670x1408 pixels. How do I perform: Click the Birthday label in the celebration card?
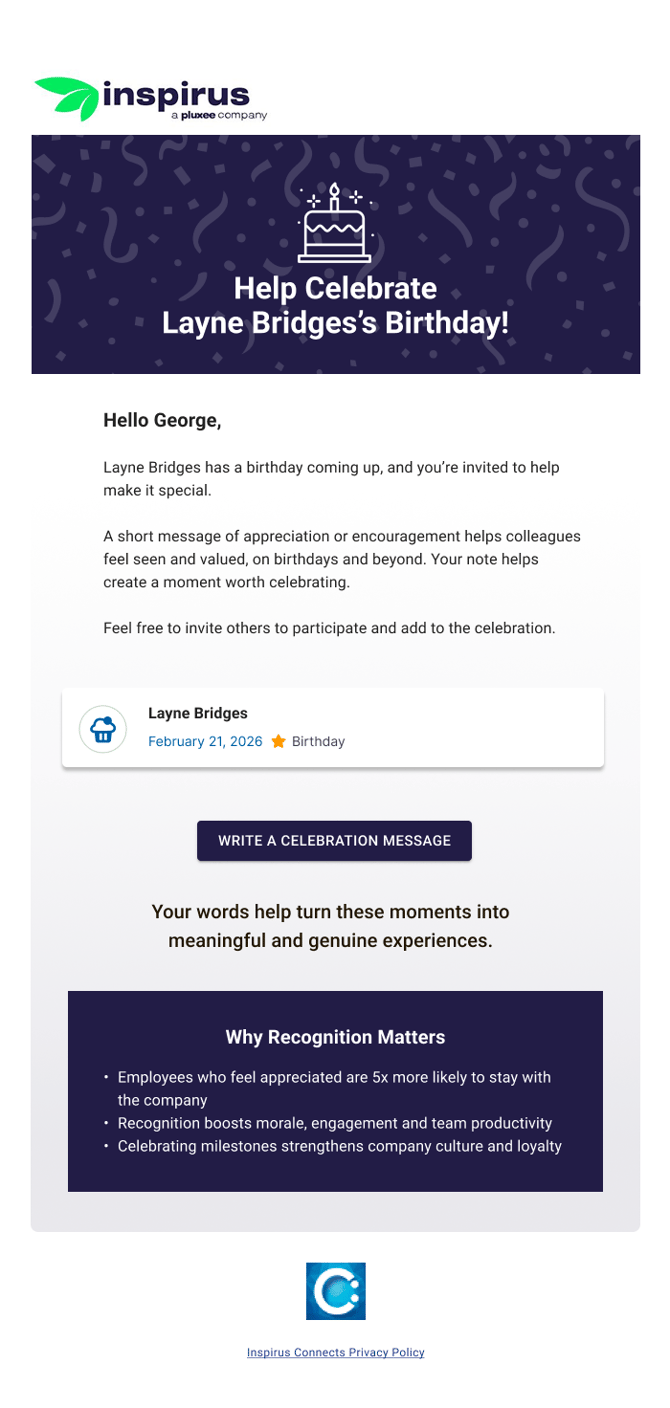click(318, 741)
